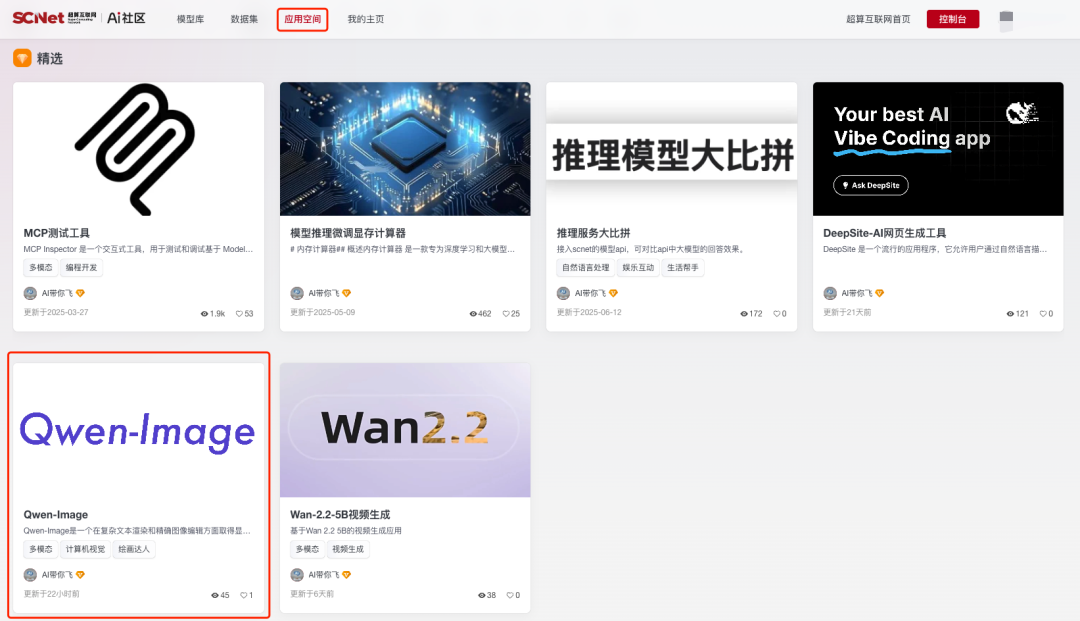
Task: Like the 推理服务大比拼 card heart
Action: (776, 313)
